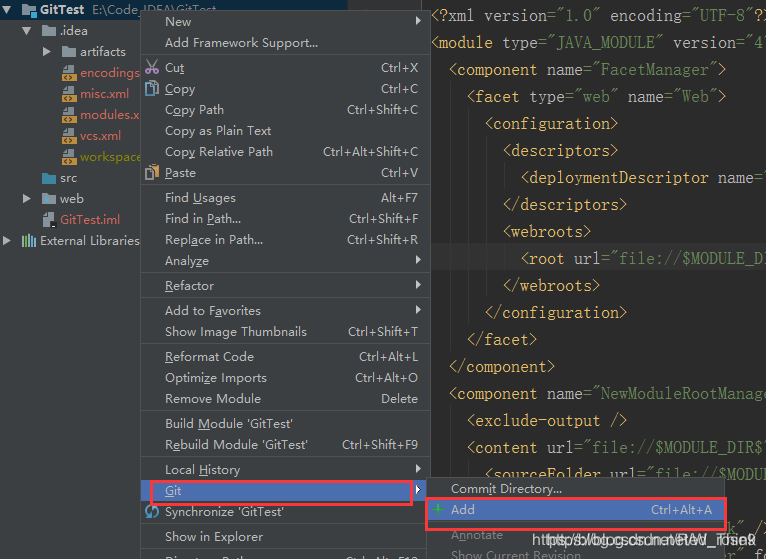The image size is (766, 559).
Task: Click the exclude-output tag line
Action: click(547, 420)
